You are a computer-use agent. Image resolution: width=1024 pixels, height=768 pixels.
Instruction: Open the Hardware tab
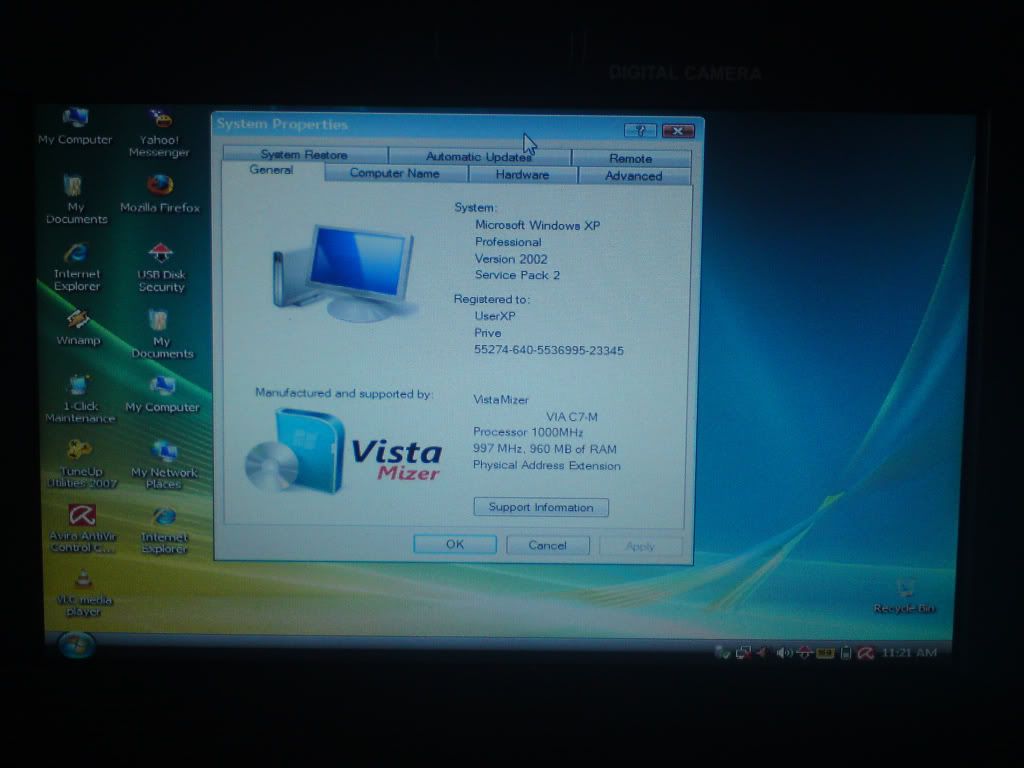click(522, 175)
